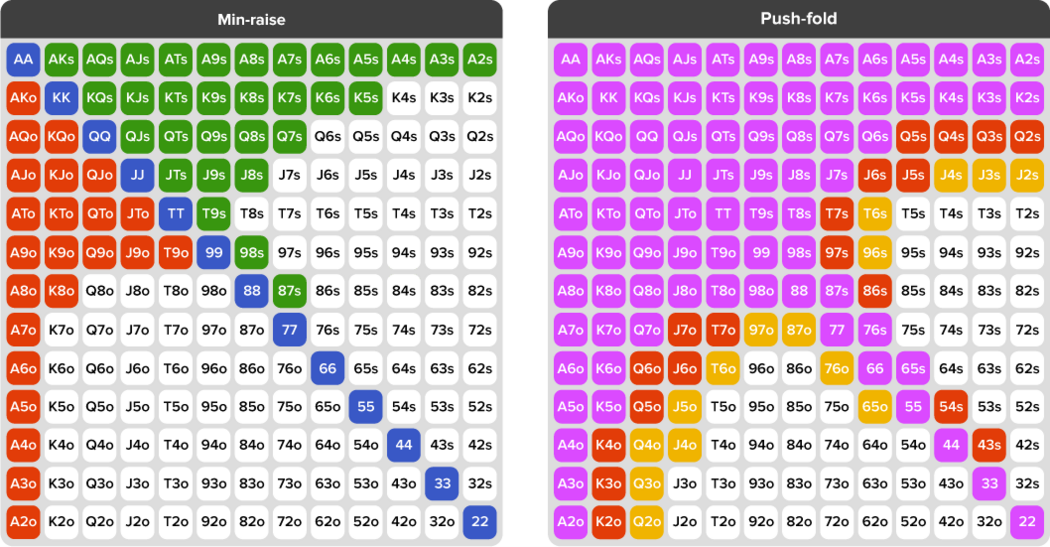Select the white T5s cell in Push-fold
1050x547 pixels.
click(913, 214)
